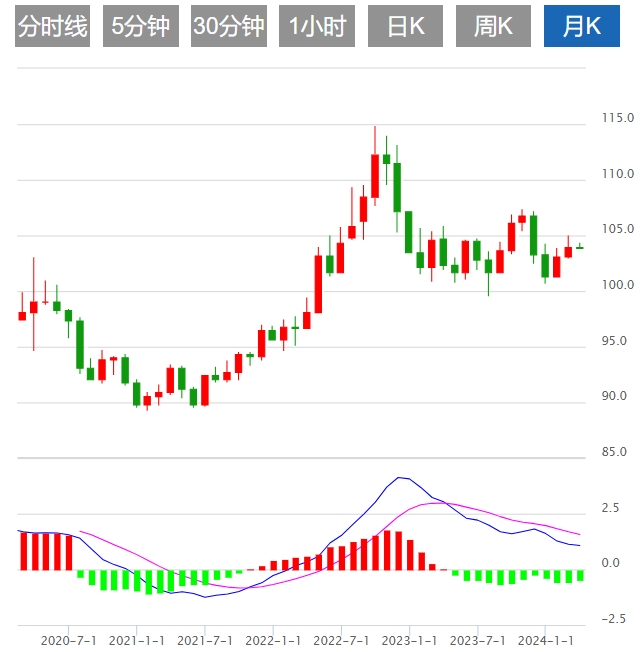
Task: Open the 30分钟 interval tab
Action: point(228,26)
